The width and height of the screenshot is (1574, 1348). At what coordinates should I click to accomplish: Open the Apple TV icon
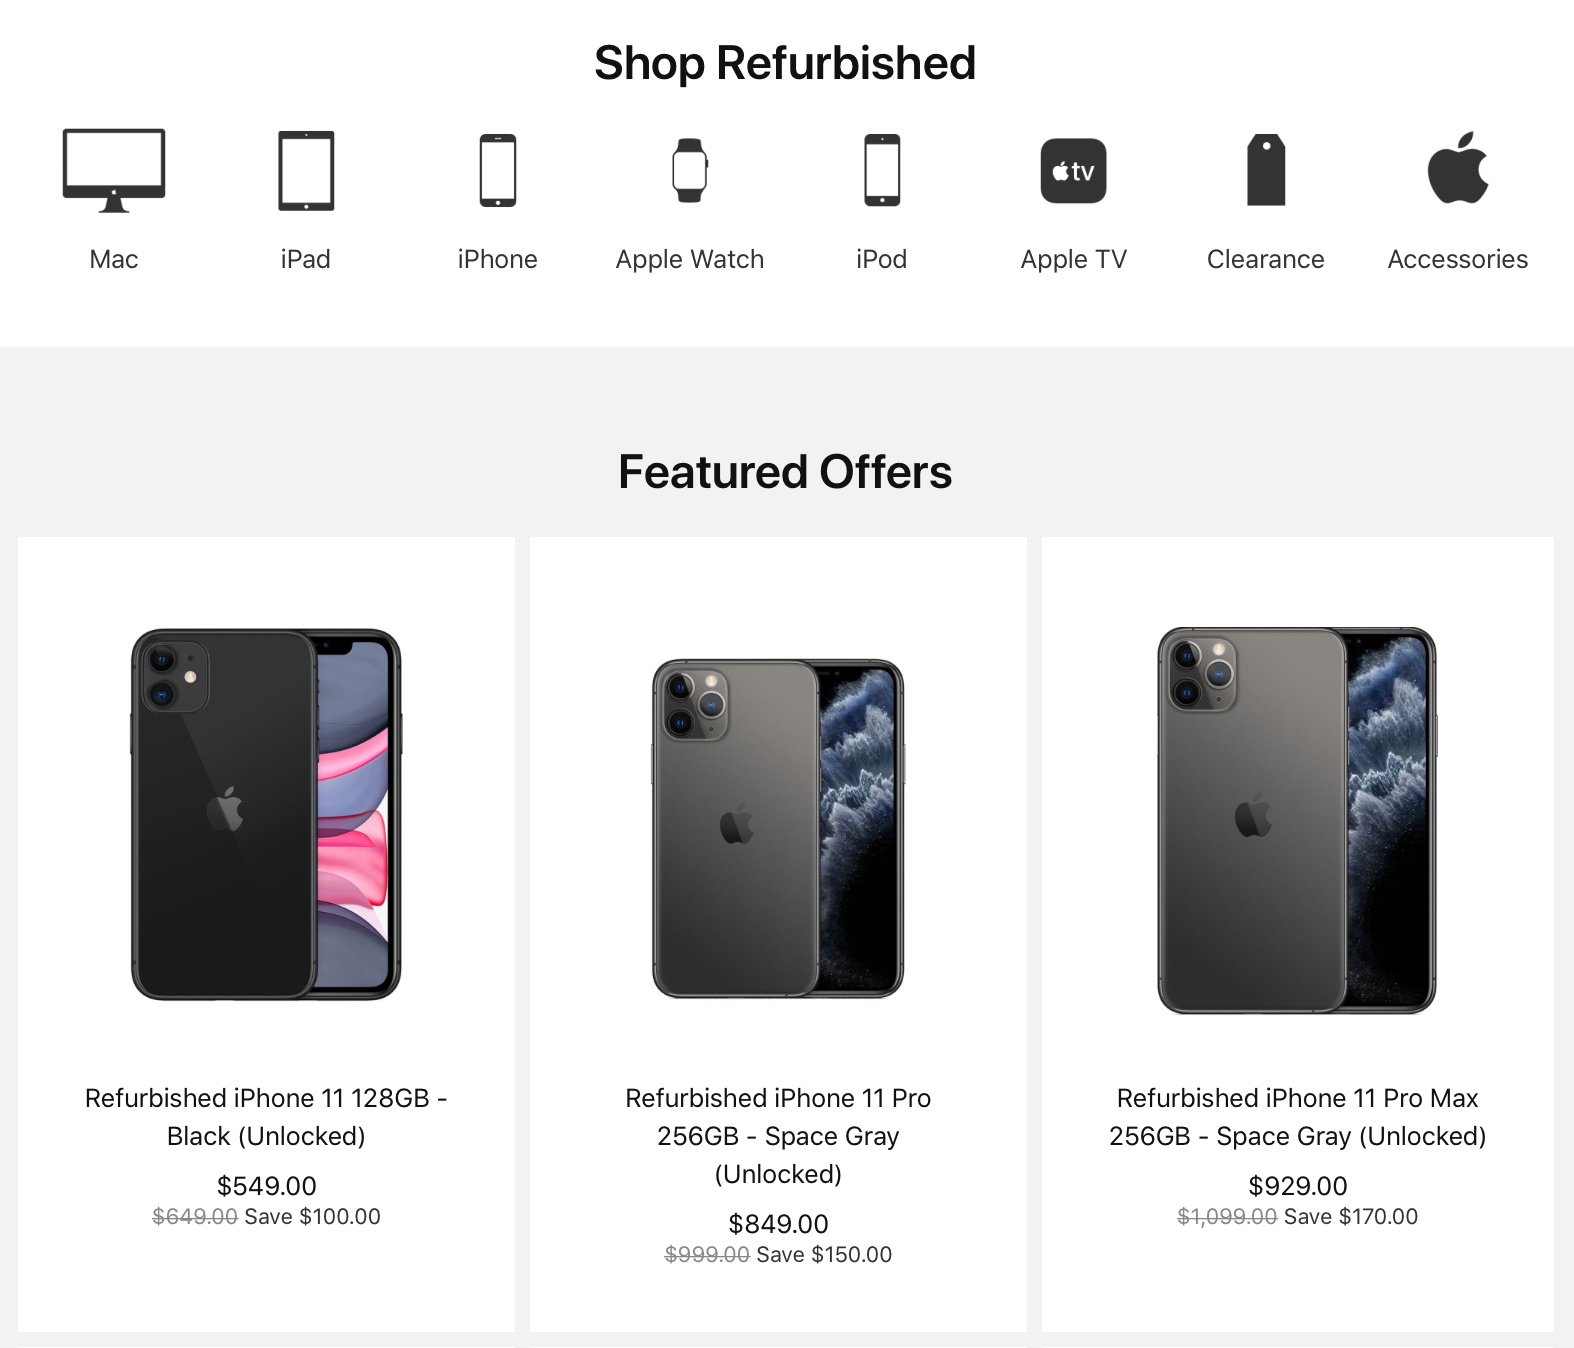(1073, 171)
